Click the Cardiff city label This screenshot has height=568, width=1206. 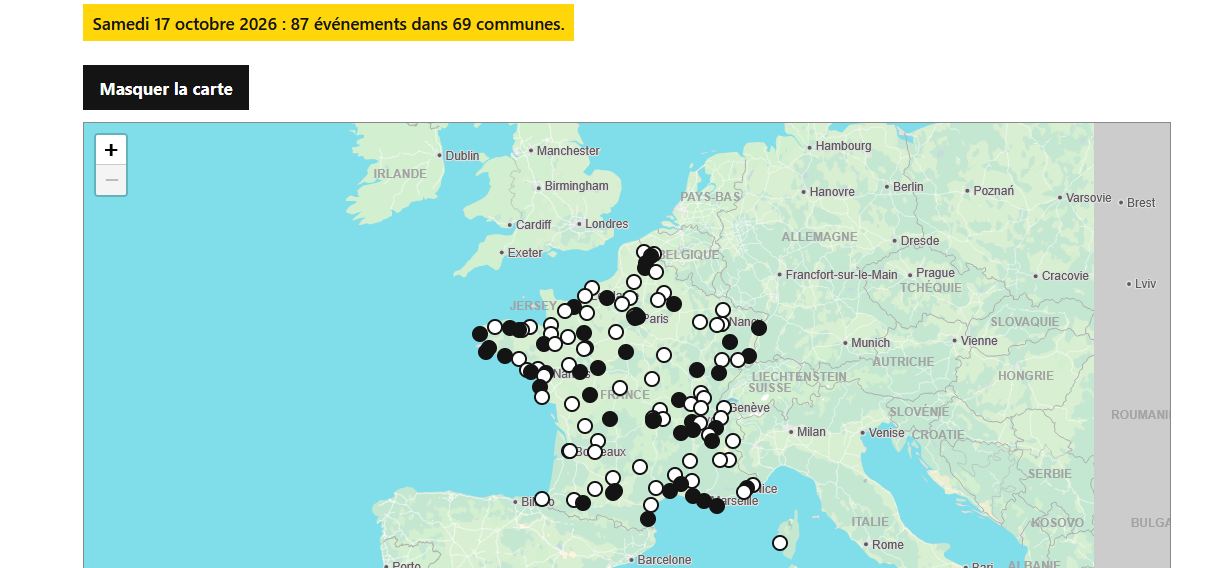pyautogui.click(x=533, y=225)
